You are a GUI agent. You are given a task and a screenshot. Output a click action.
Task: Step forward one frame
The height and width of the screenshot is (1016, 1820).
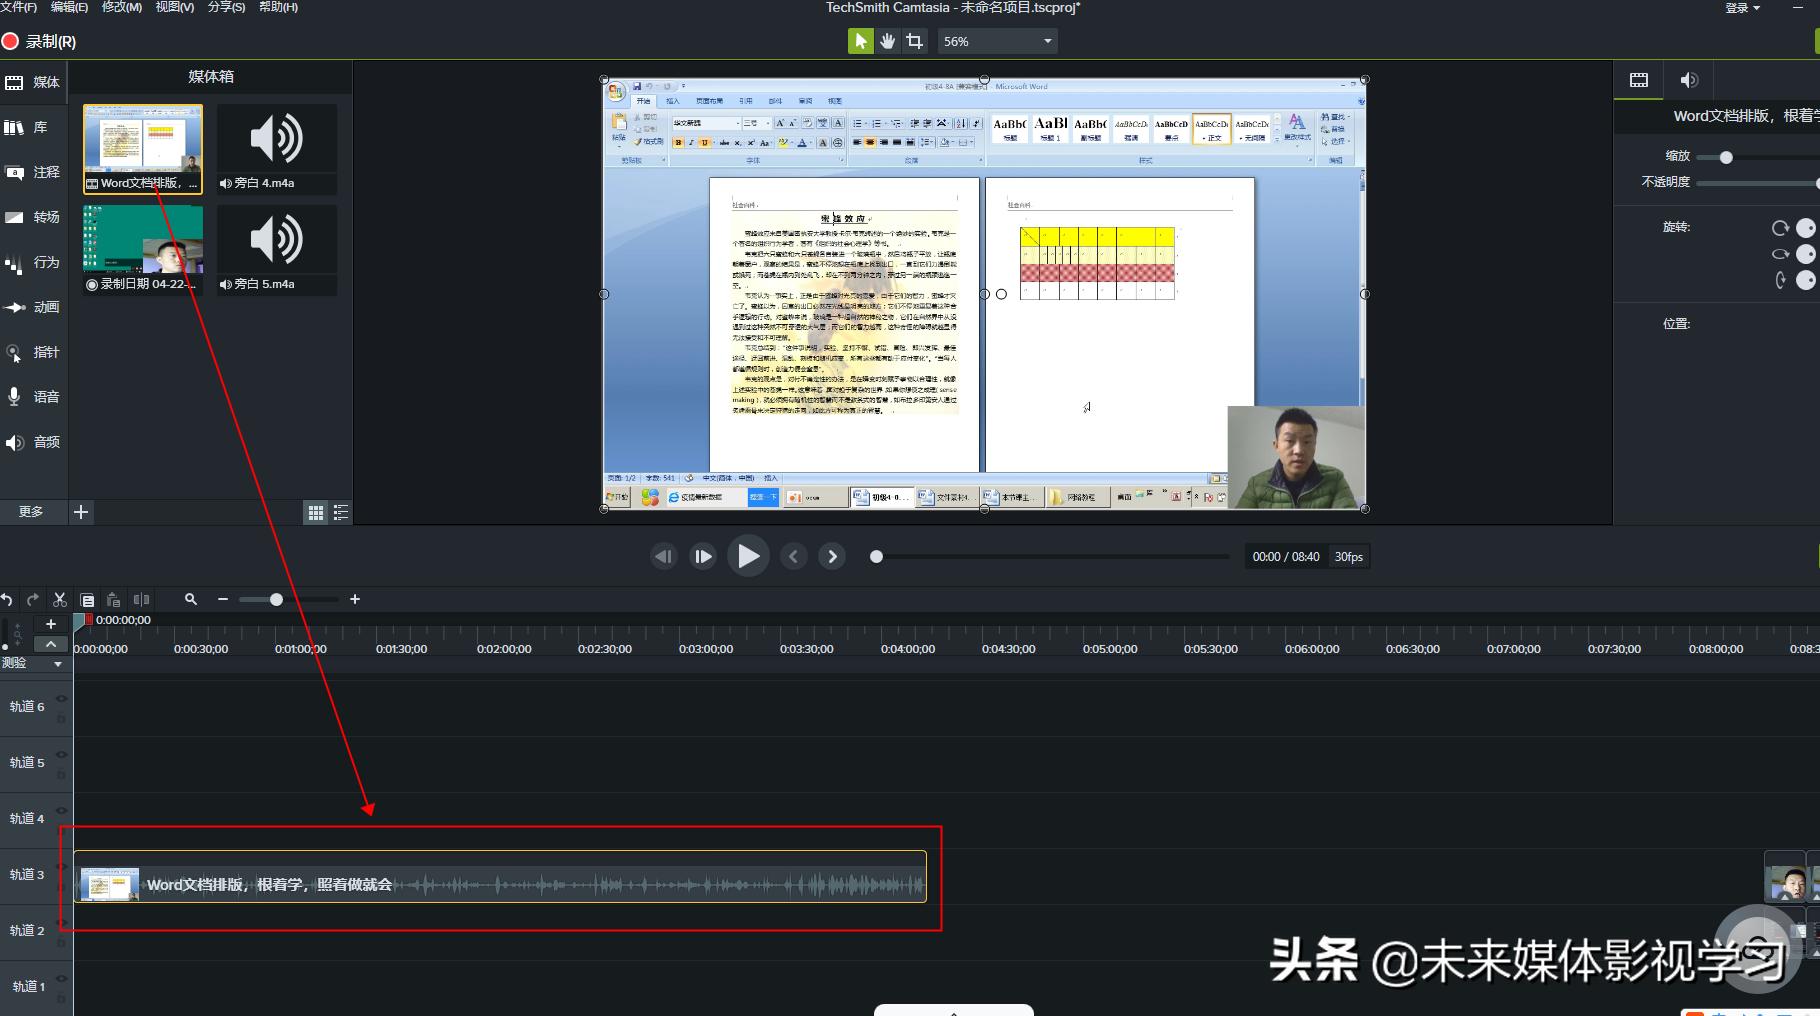tap(703, 556)
